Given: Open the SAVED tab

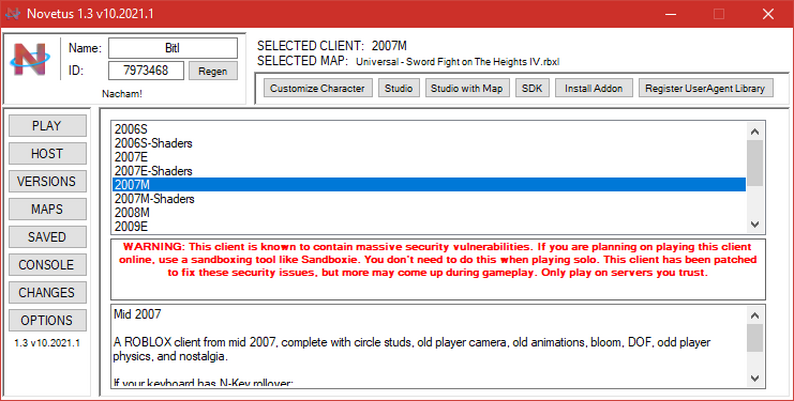Looking at the screenshot, I should [x=47, y=237].
